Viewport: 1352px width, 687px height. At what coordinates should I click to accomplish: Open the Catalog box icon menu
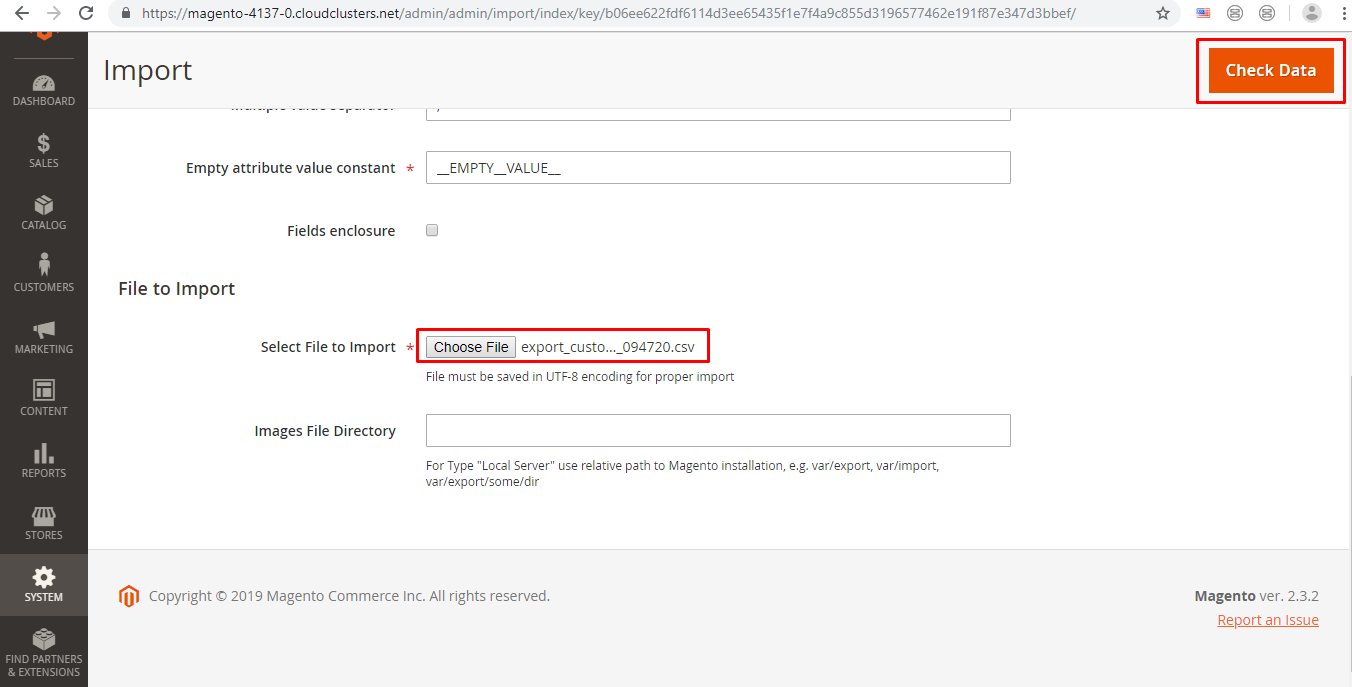click(43, 212)
